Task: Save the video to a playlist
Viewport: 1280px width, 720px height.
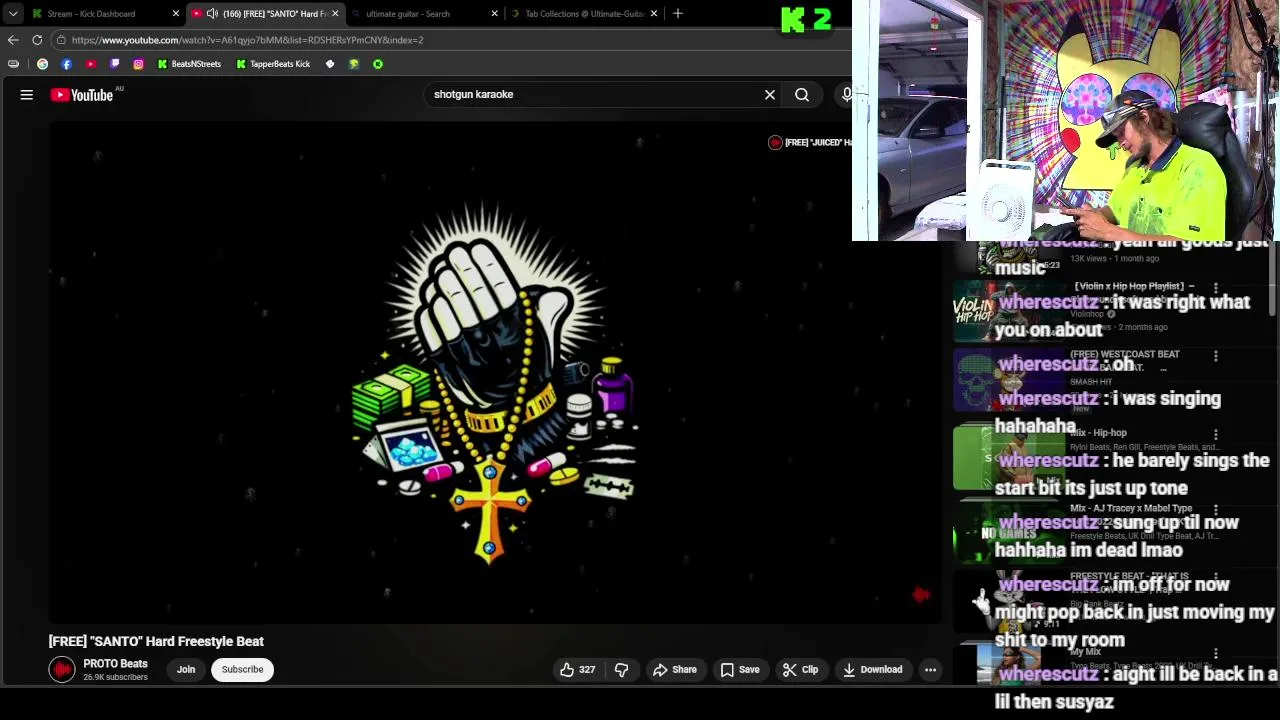Action: point(740,670)
